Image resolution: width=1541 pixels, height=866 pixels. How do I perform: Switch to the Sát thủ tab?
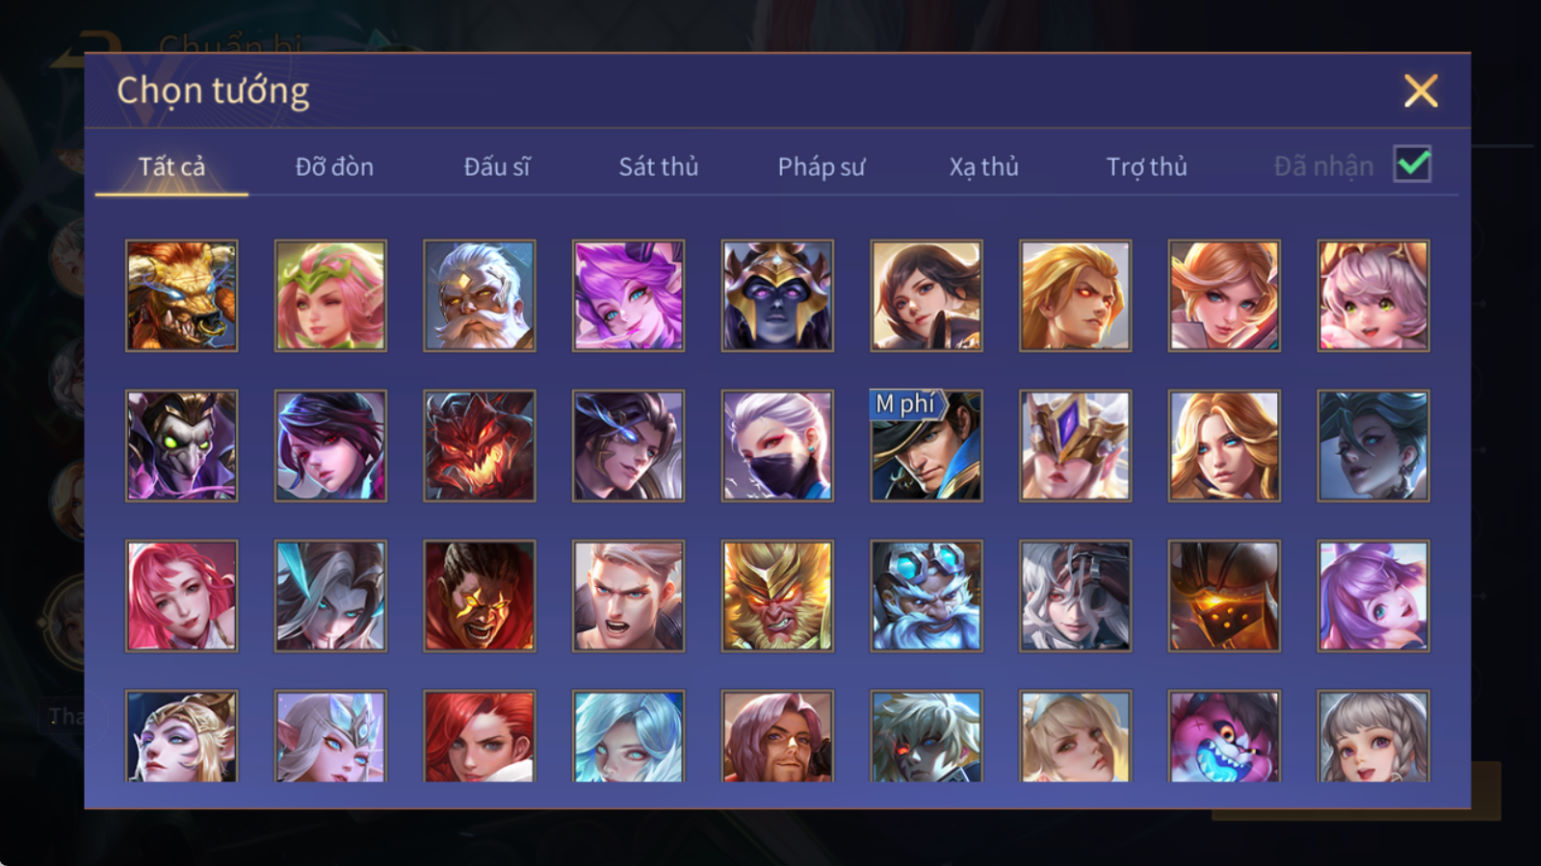[658, 166]
